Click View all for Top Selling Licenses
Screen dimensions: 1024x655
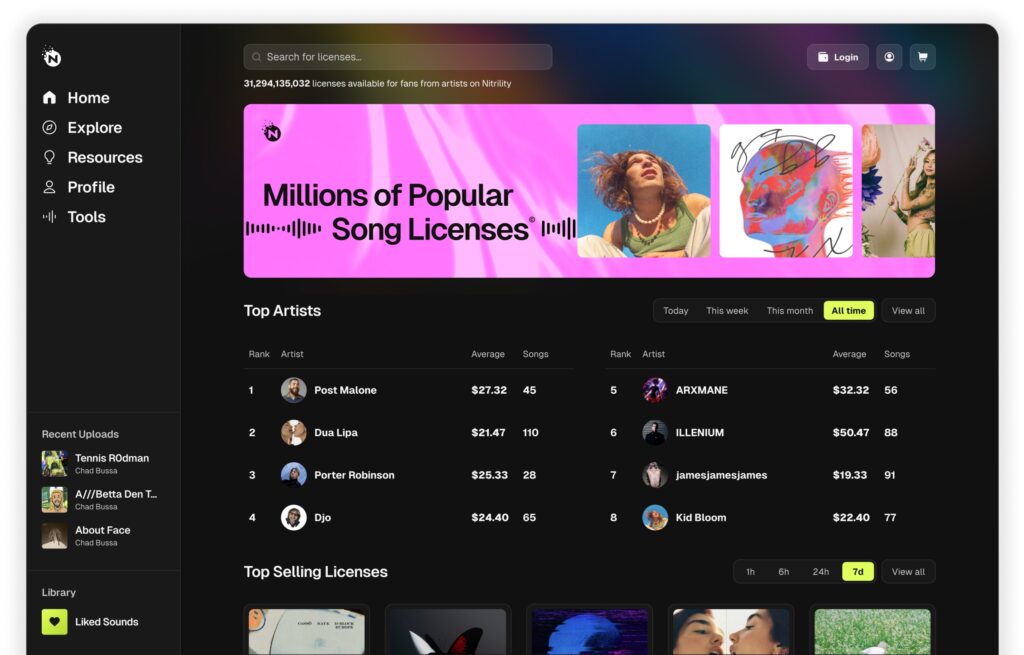pos(908,571)
